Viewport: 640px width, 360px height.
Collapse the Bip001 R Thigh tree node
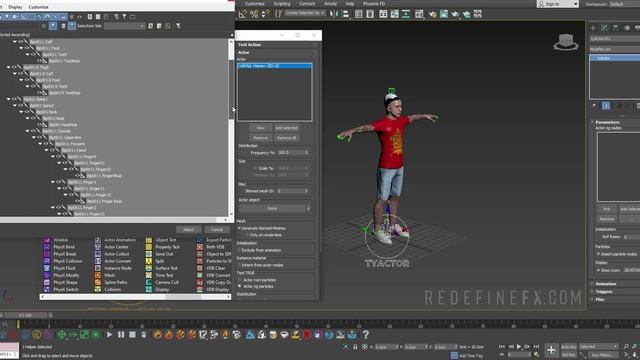tap(9, 67)
